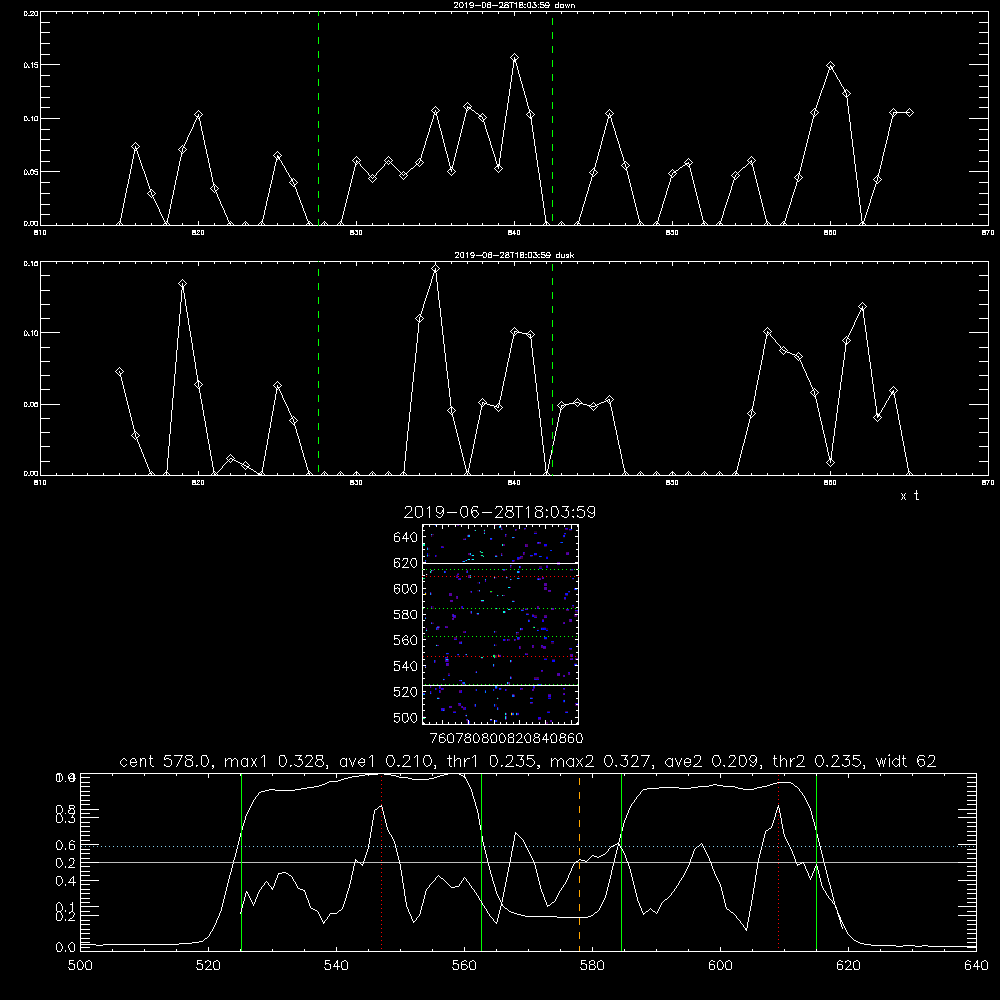The height and width of the screenshot is (1000, 1000).
Task: Click the highest dusk plot data point at 835
Action: click(436, 268)
